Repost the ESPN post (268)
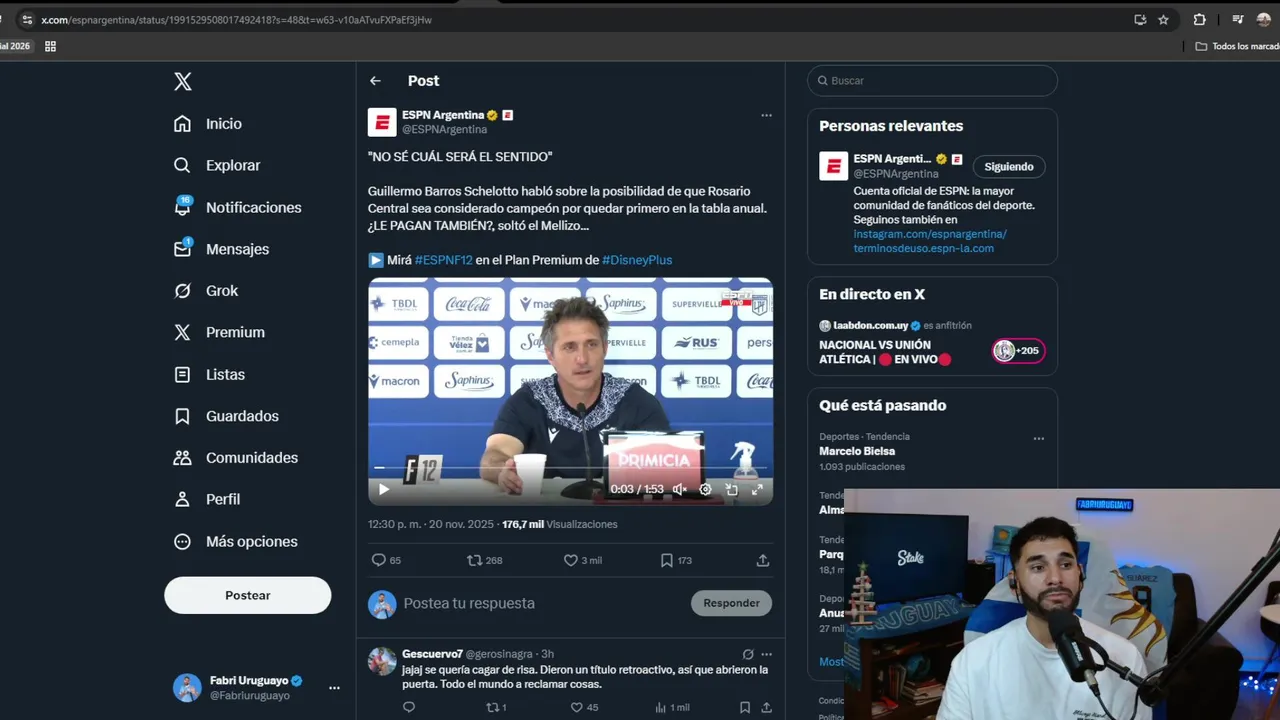 pos(485,560)
